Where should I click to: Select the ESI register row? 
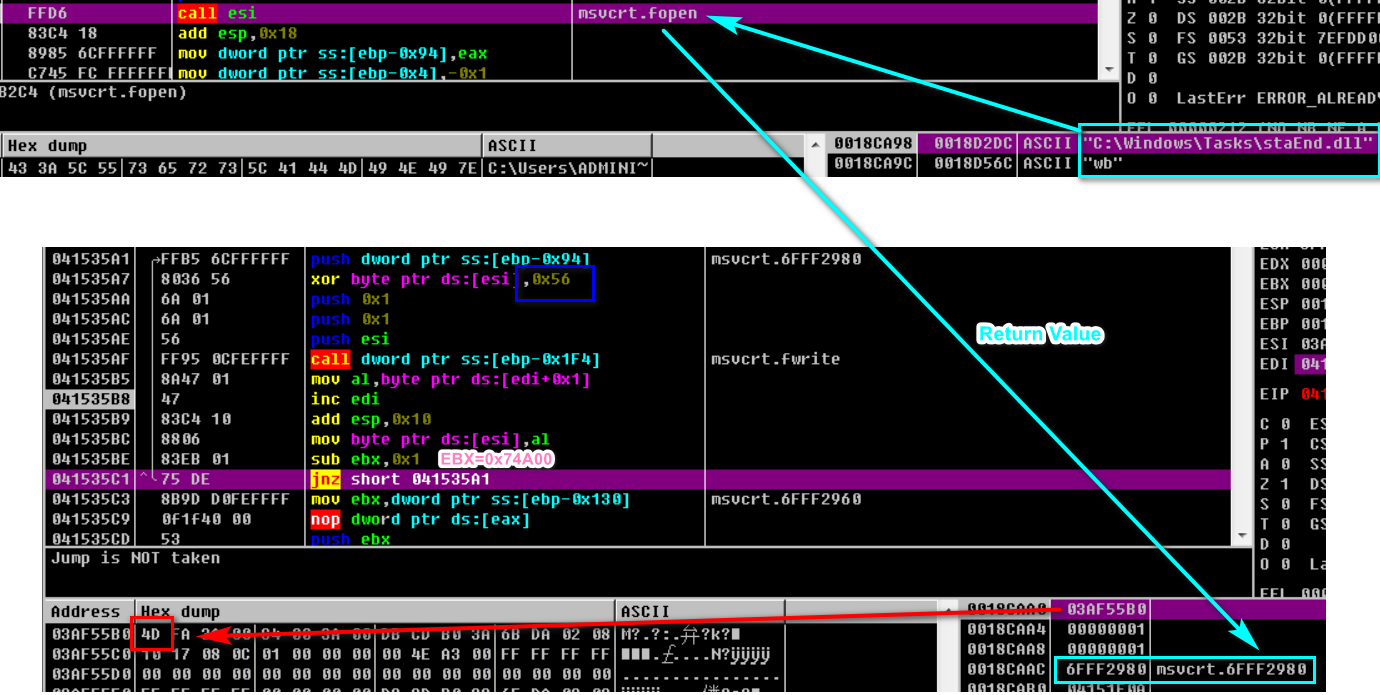click(1293, 344)
